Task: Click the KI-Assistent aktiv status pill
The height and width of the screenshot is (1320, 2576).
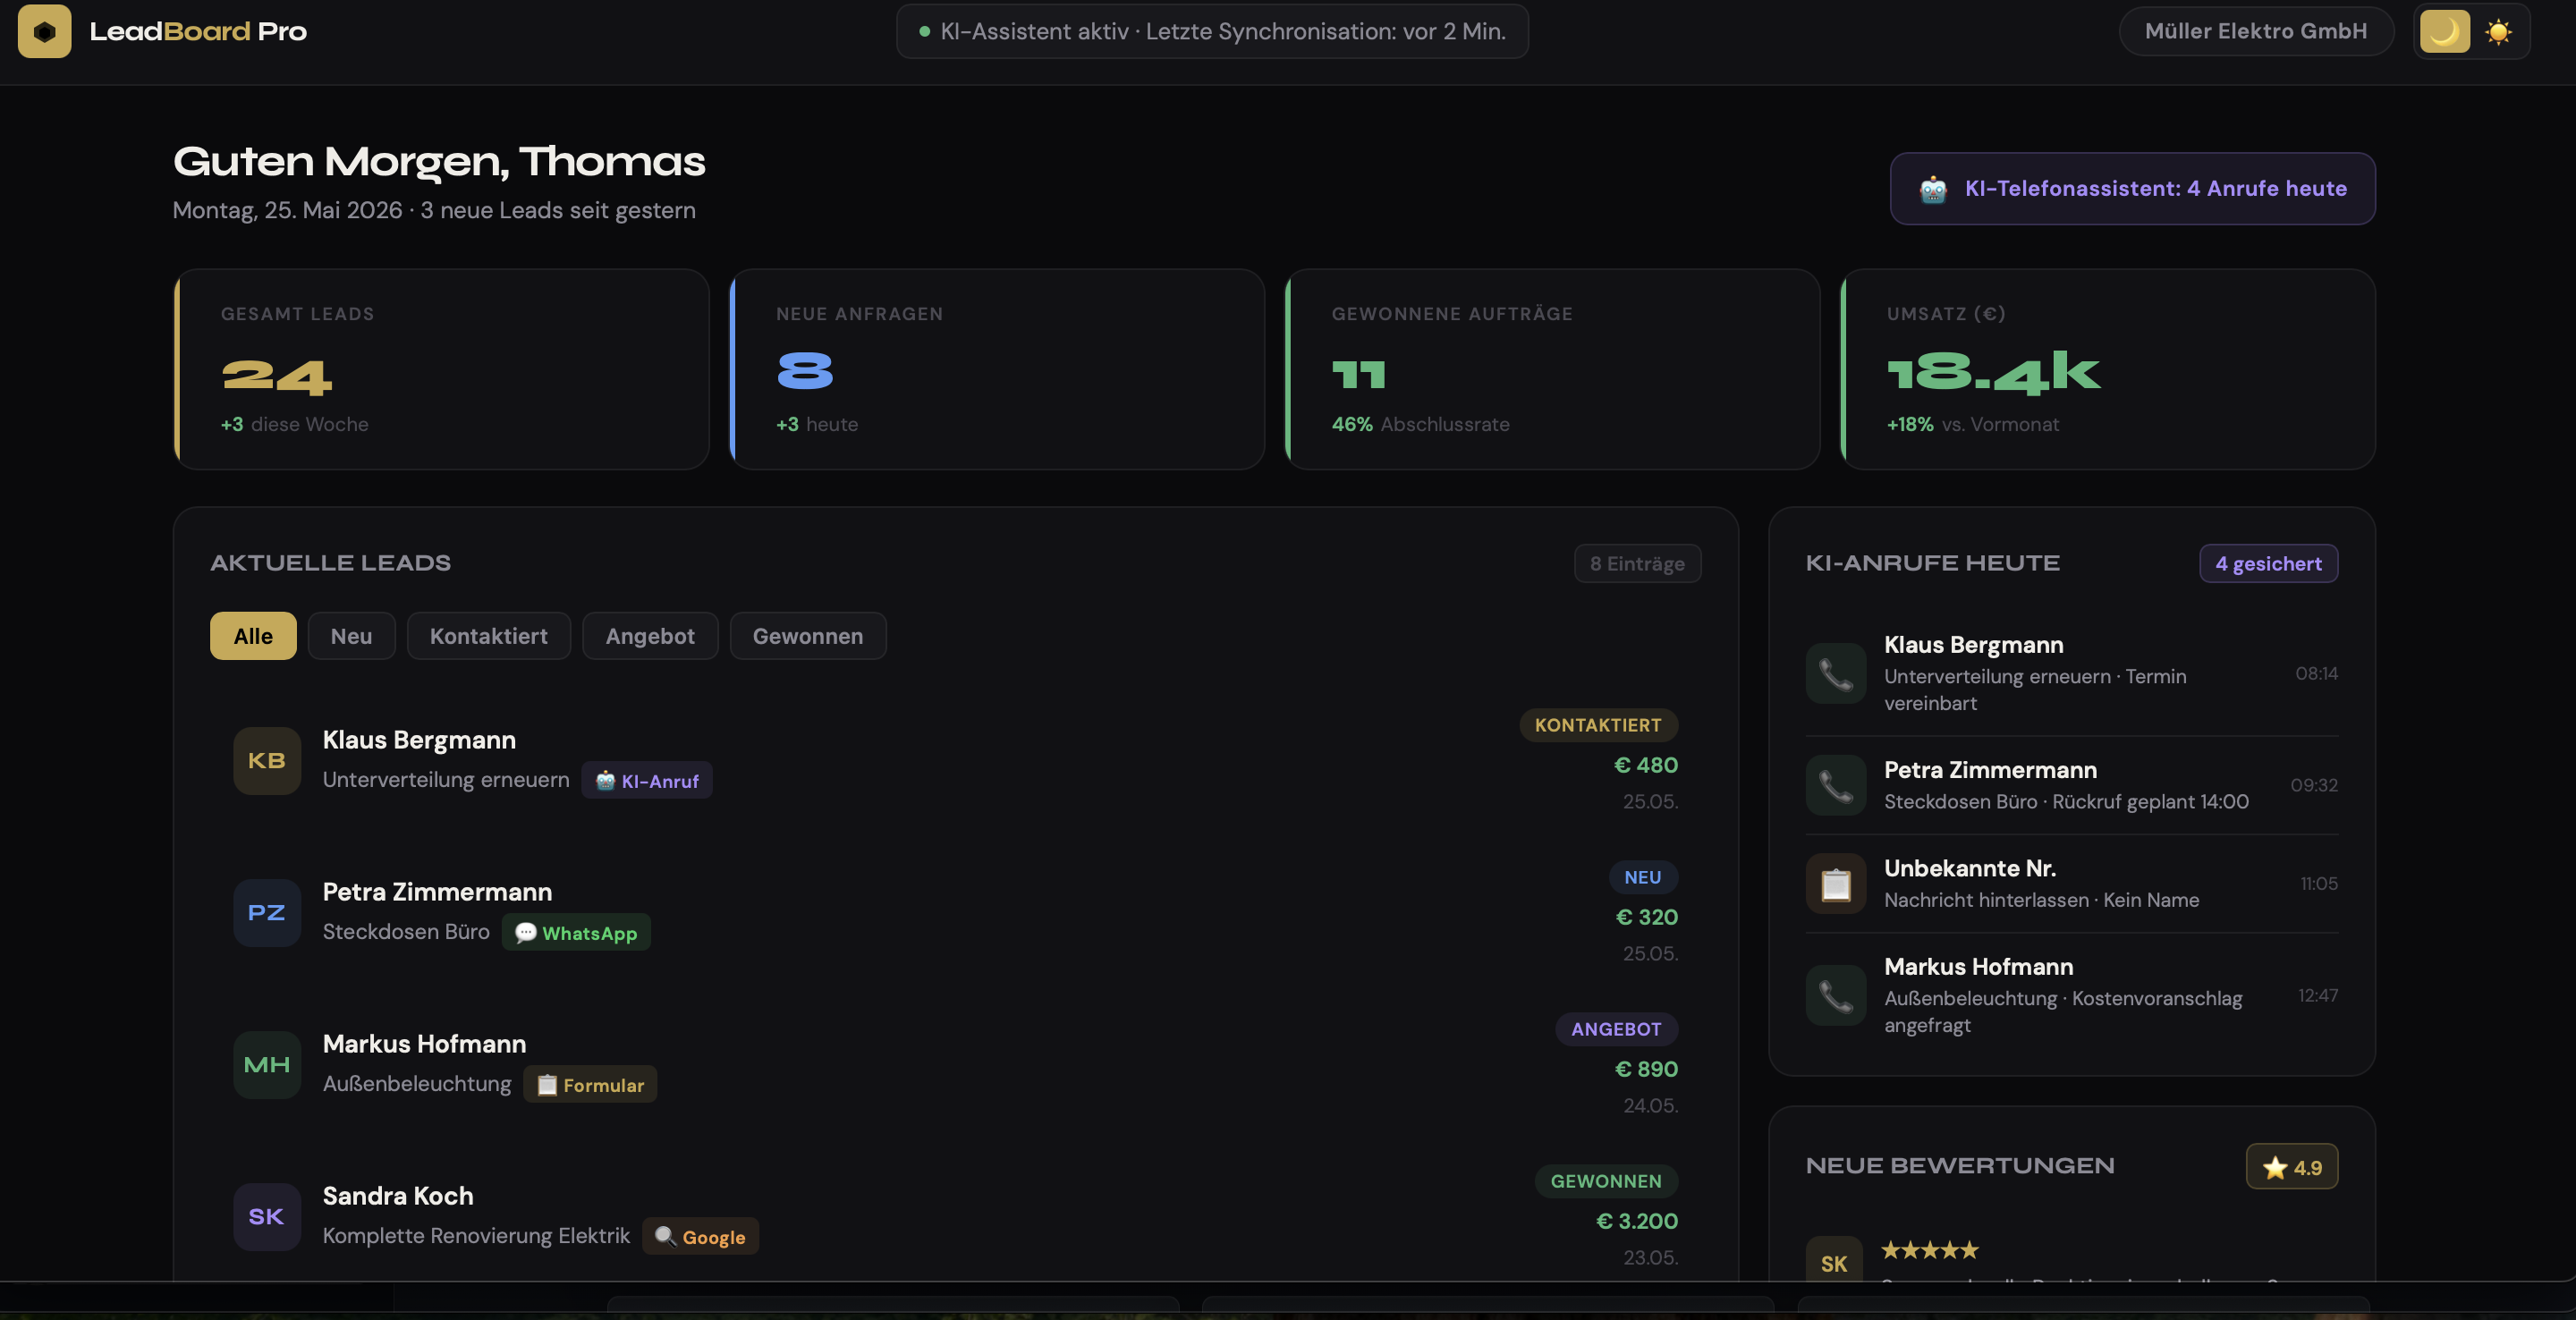Action: [1212, 31]
